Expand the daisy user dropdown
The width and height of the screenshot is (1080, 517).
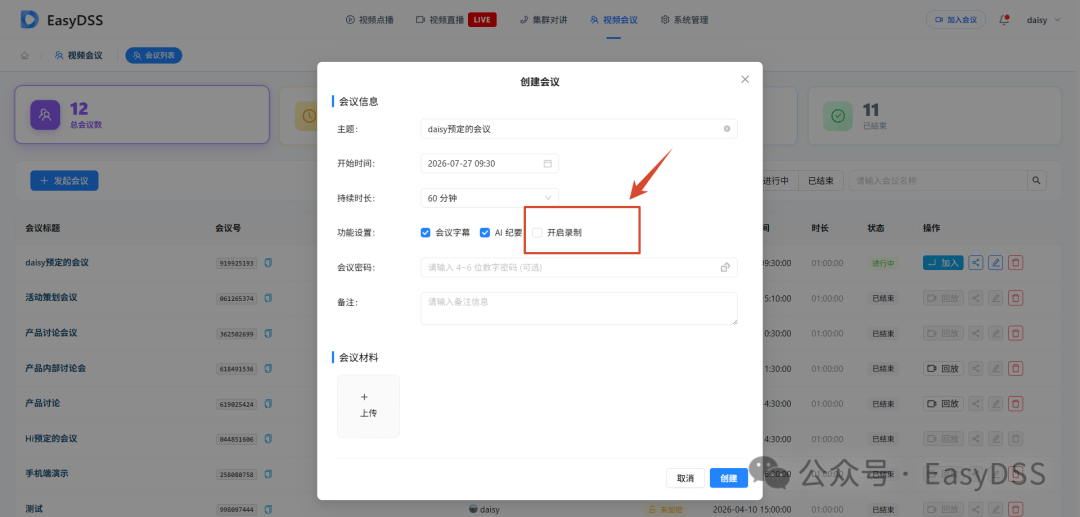pos(1043,20)
